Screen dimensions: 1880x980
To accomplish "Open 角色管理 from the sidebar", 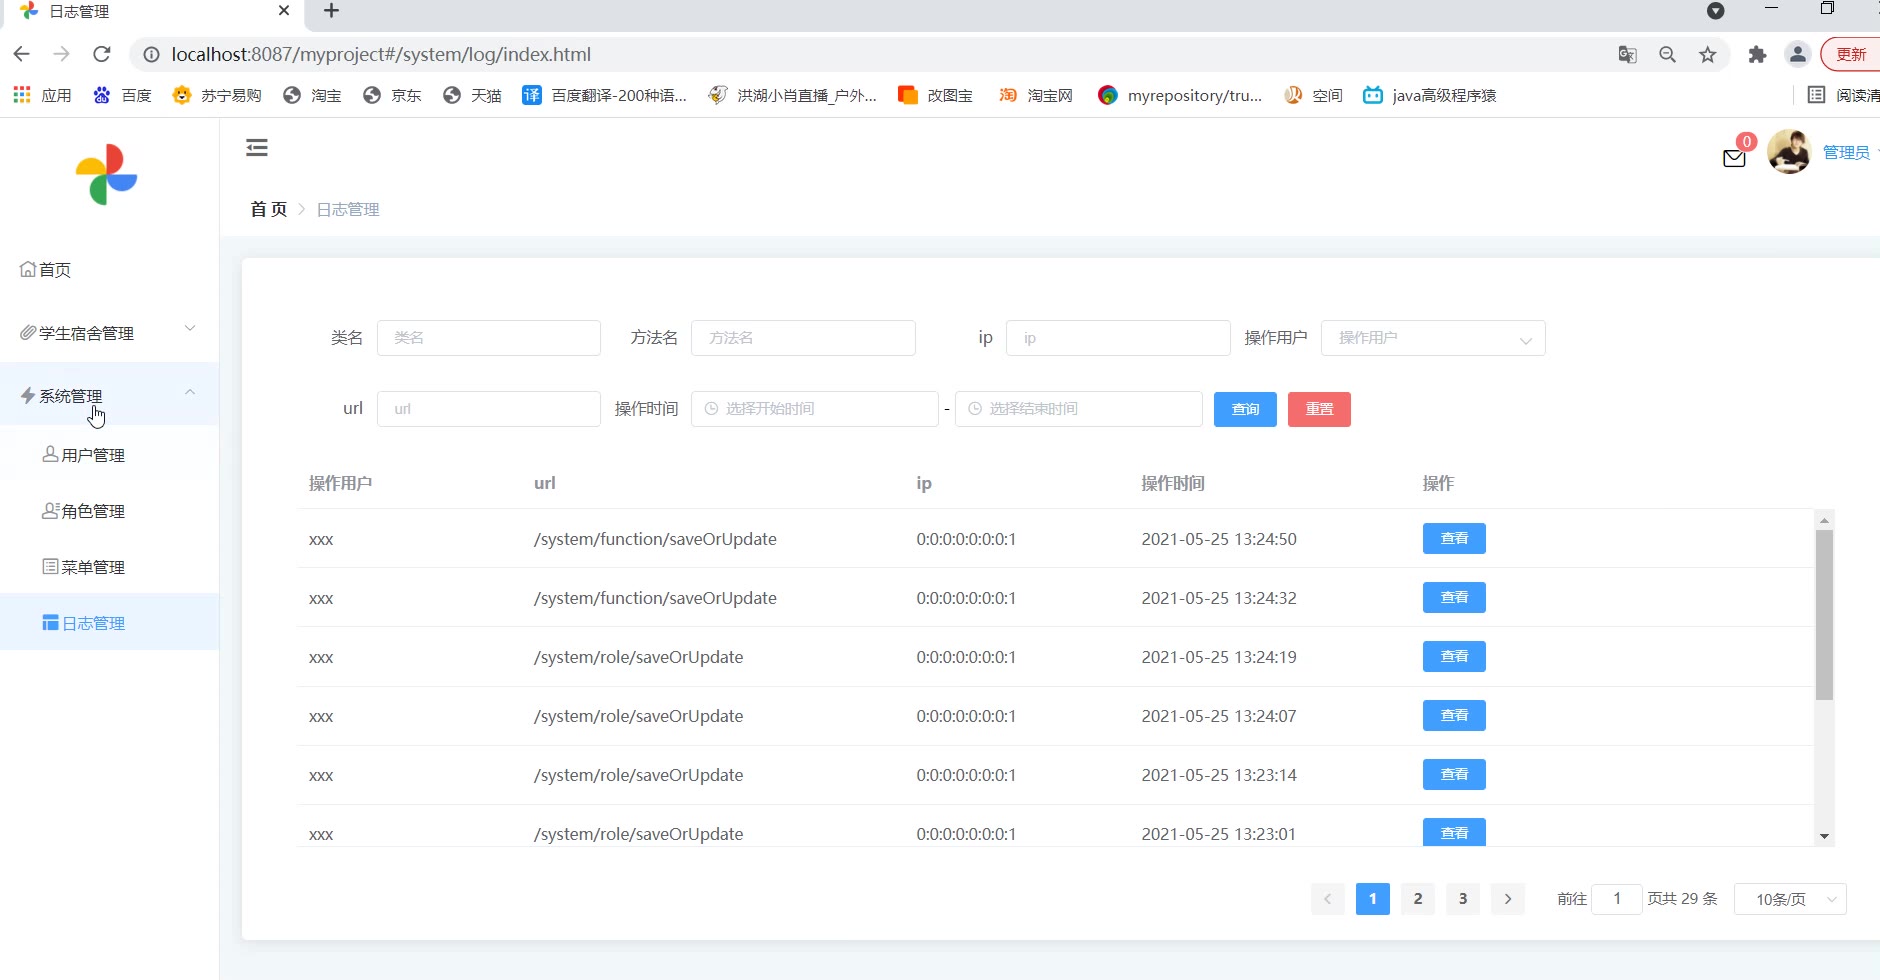I will coord(93,511).
